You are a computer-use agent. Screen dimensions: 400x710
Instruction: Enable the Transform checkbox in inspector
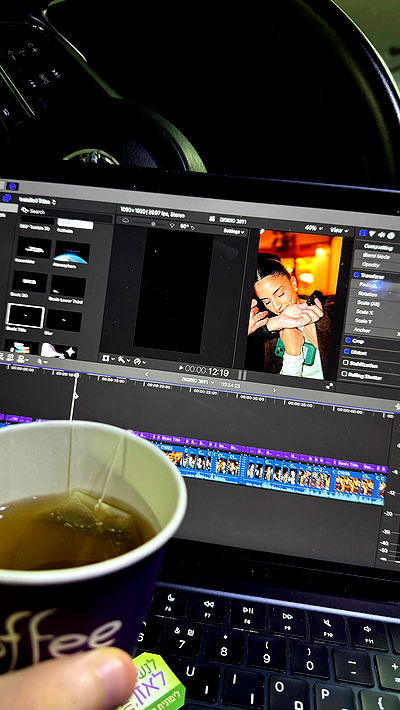(357, 274)
